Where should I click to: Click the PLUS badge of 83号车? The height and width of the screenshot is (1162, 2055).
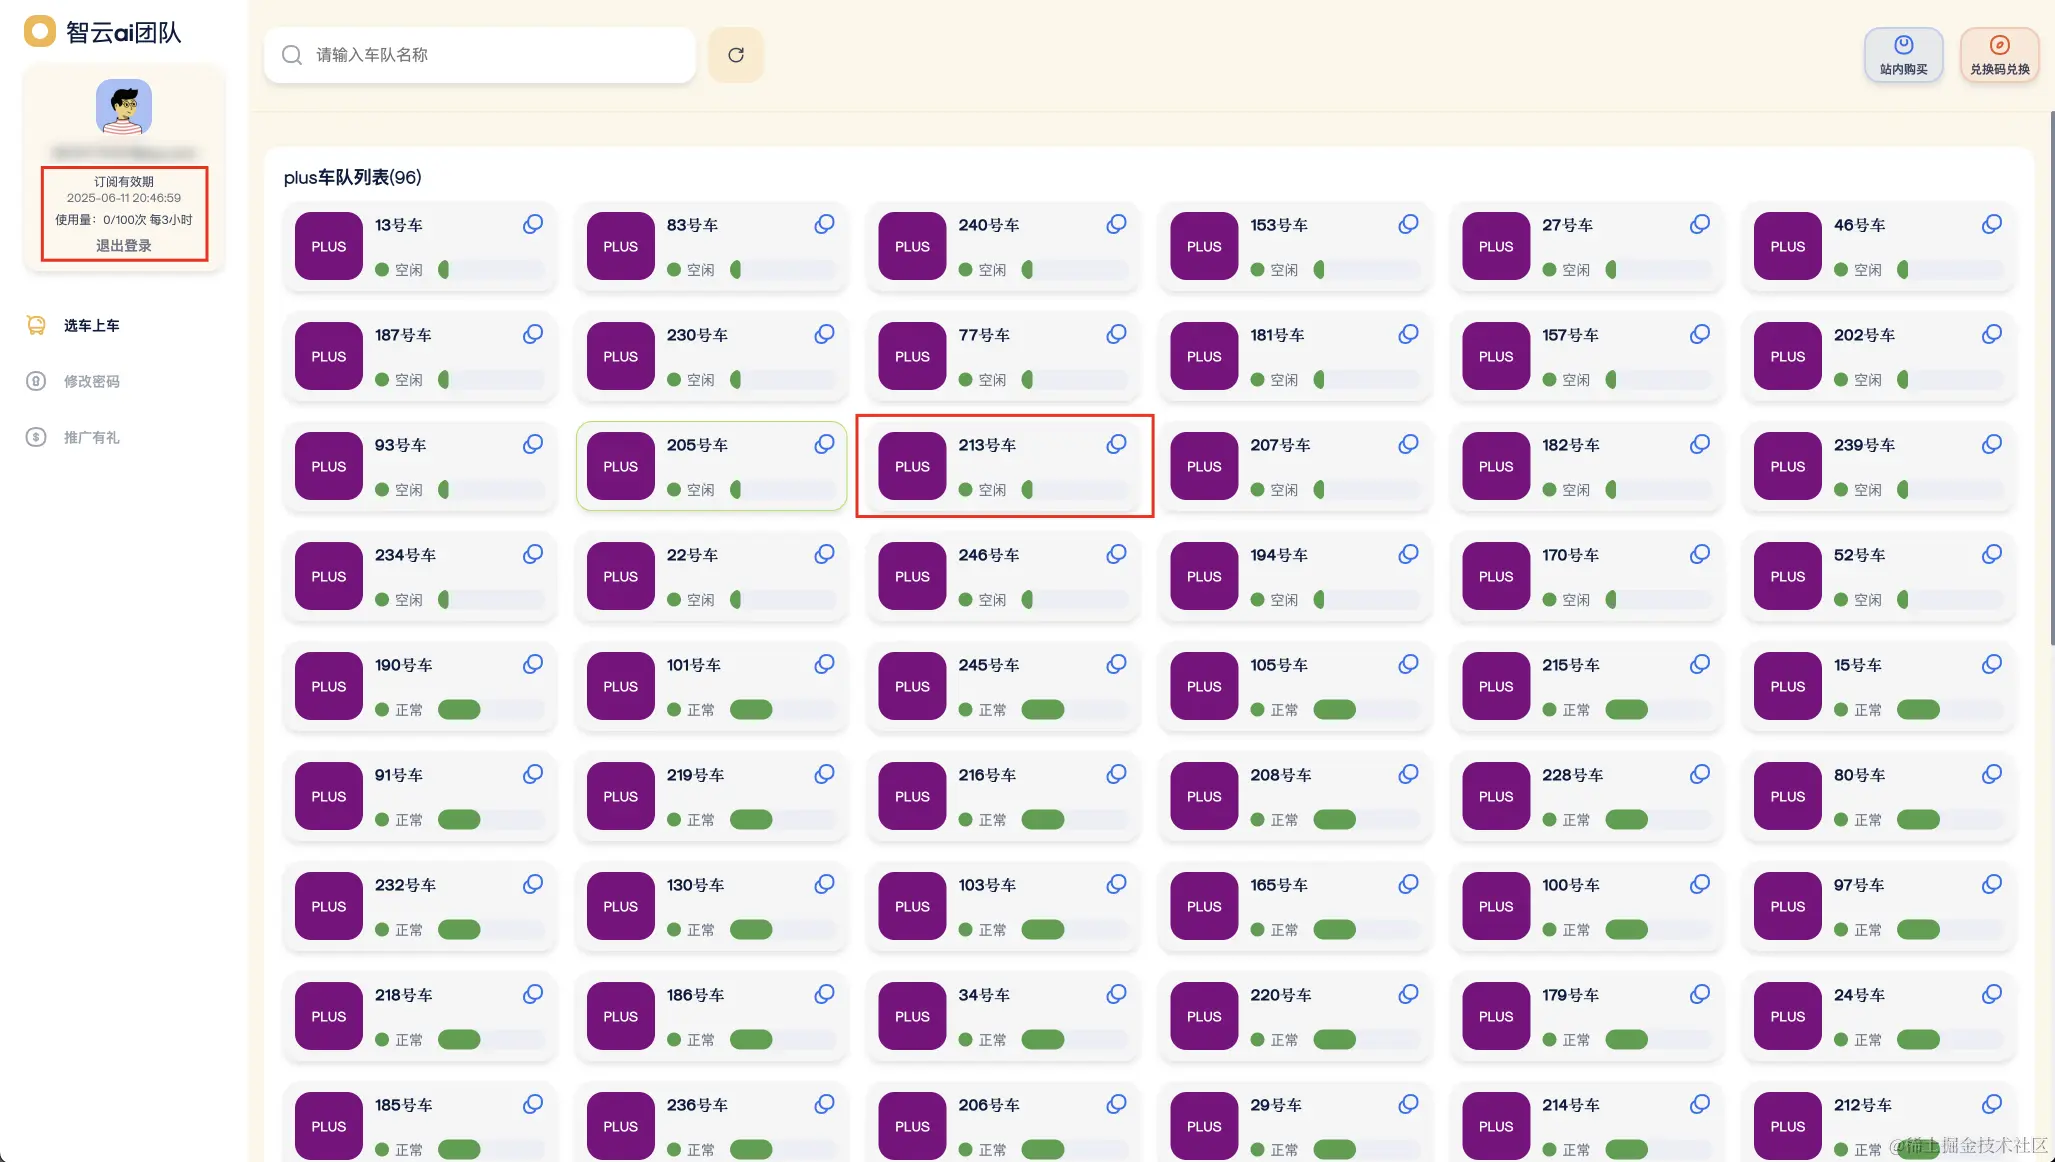(620, 246)
